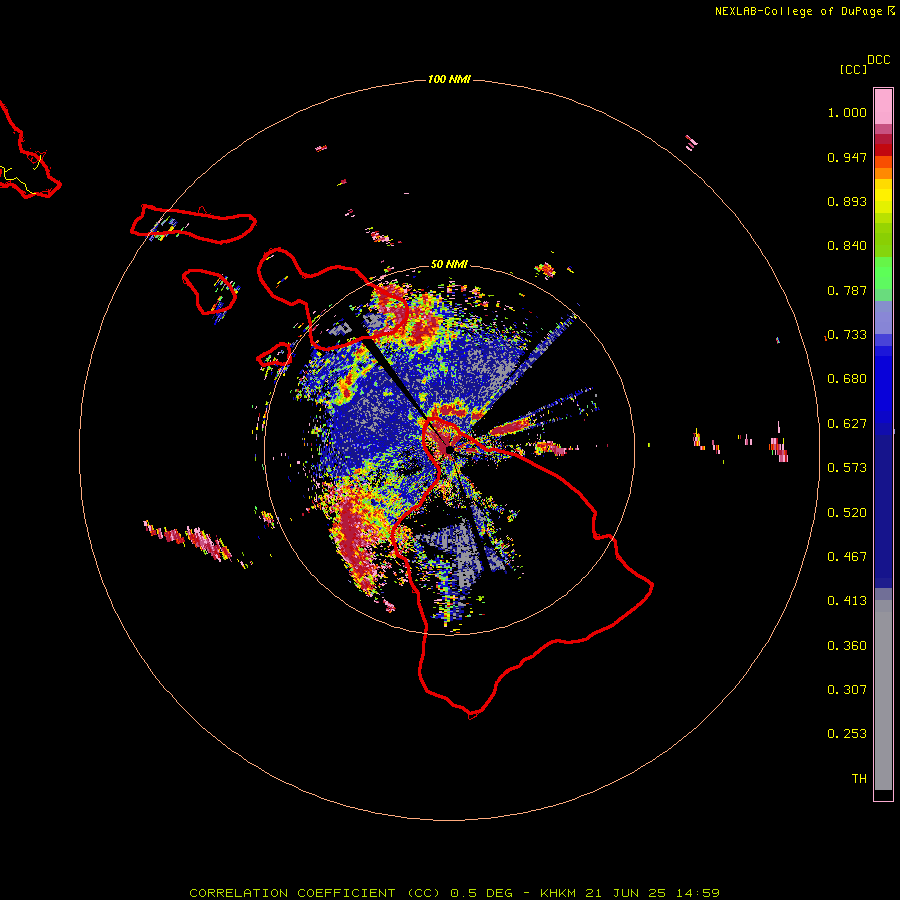Click the 0.573 color scale label
This screenshot has height=900, width=900.
pyautogui.click(x=847, y=468)
